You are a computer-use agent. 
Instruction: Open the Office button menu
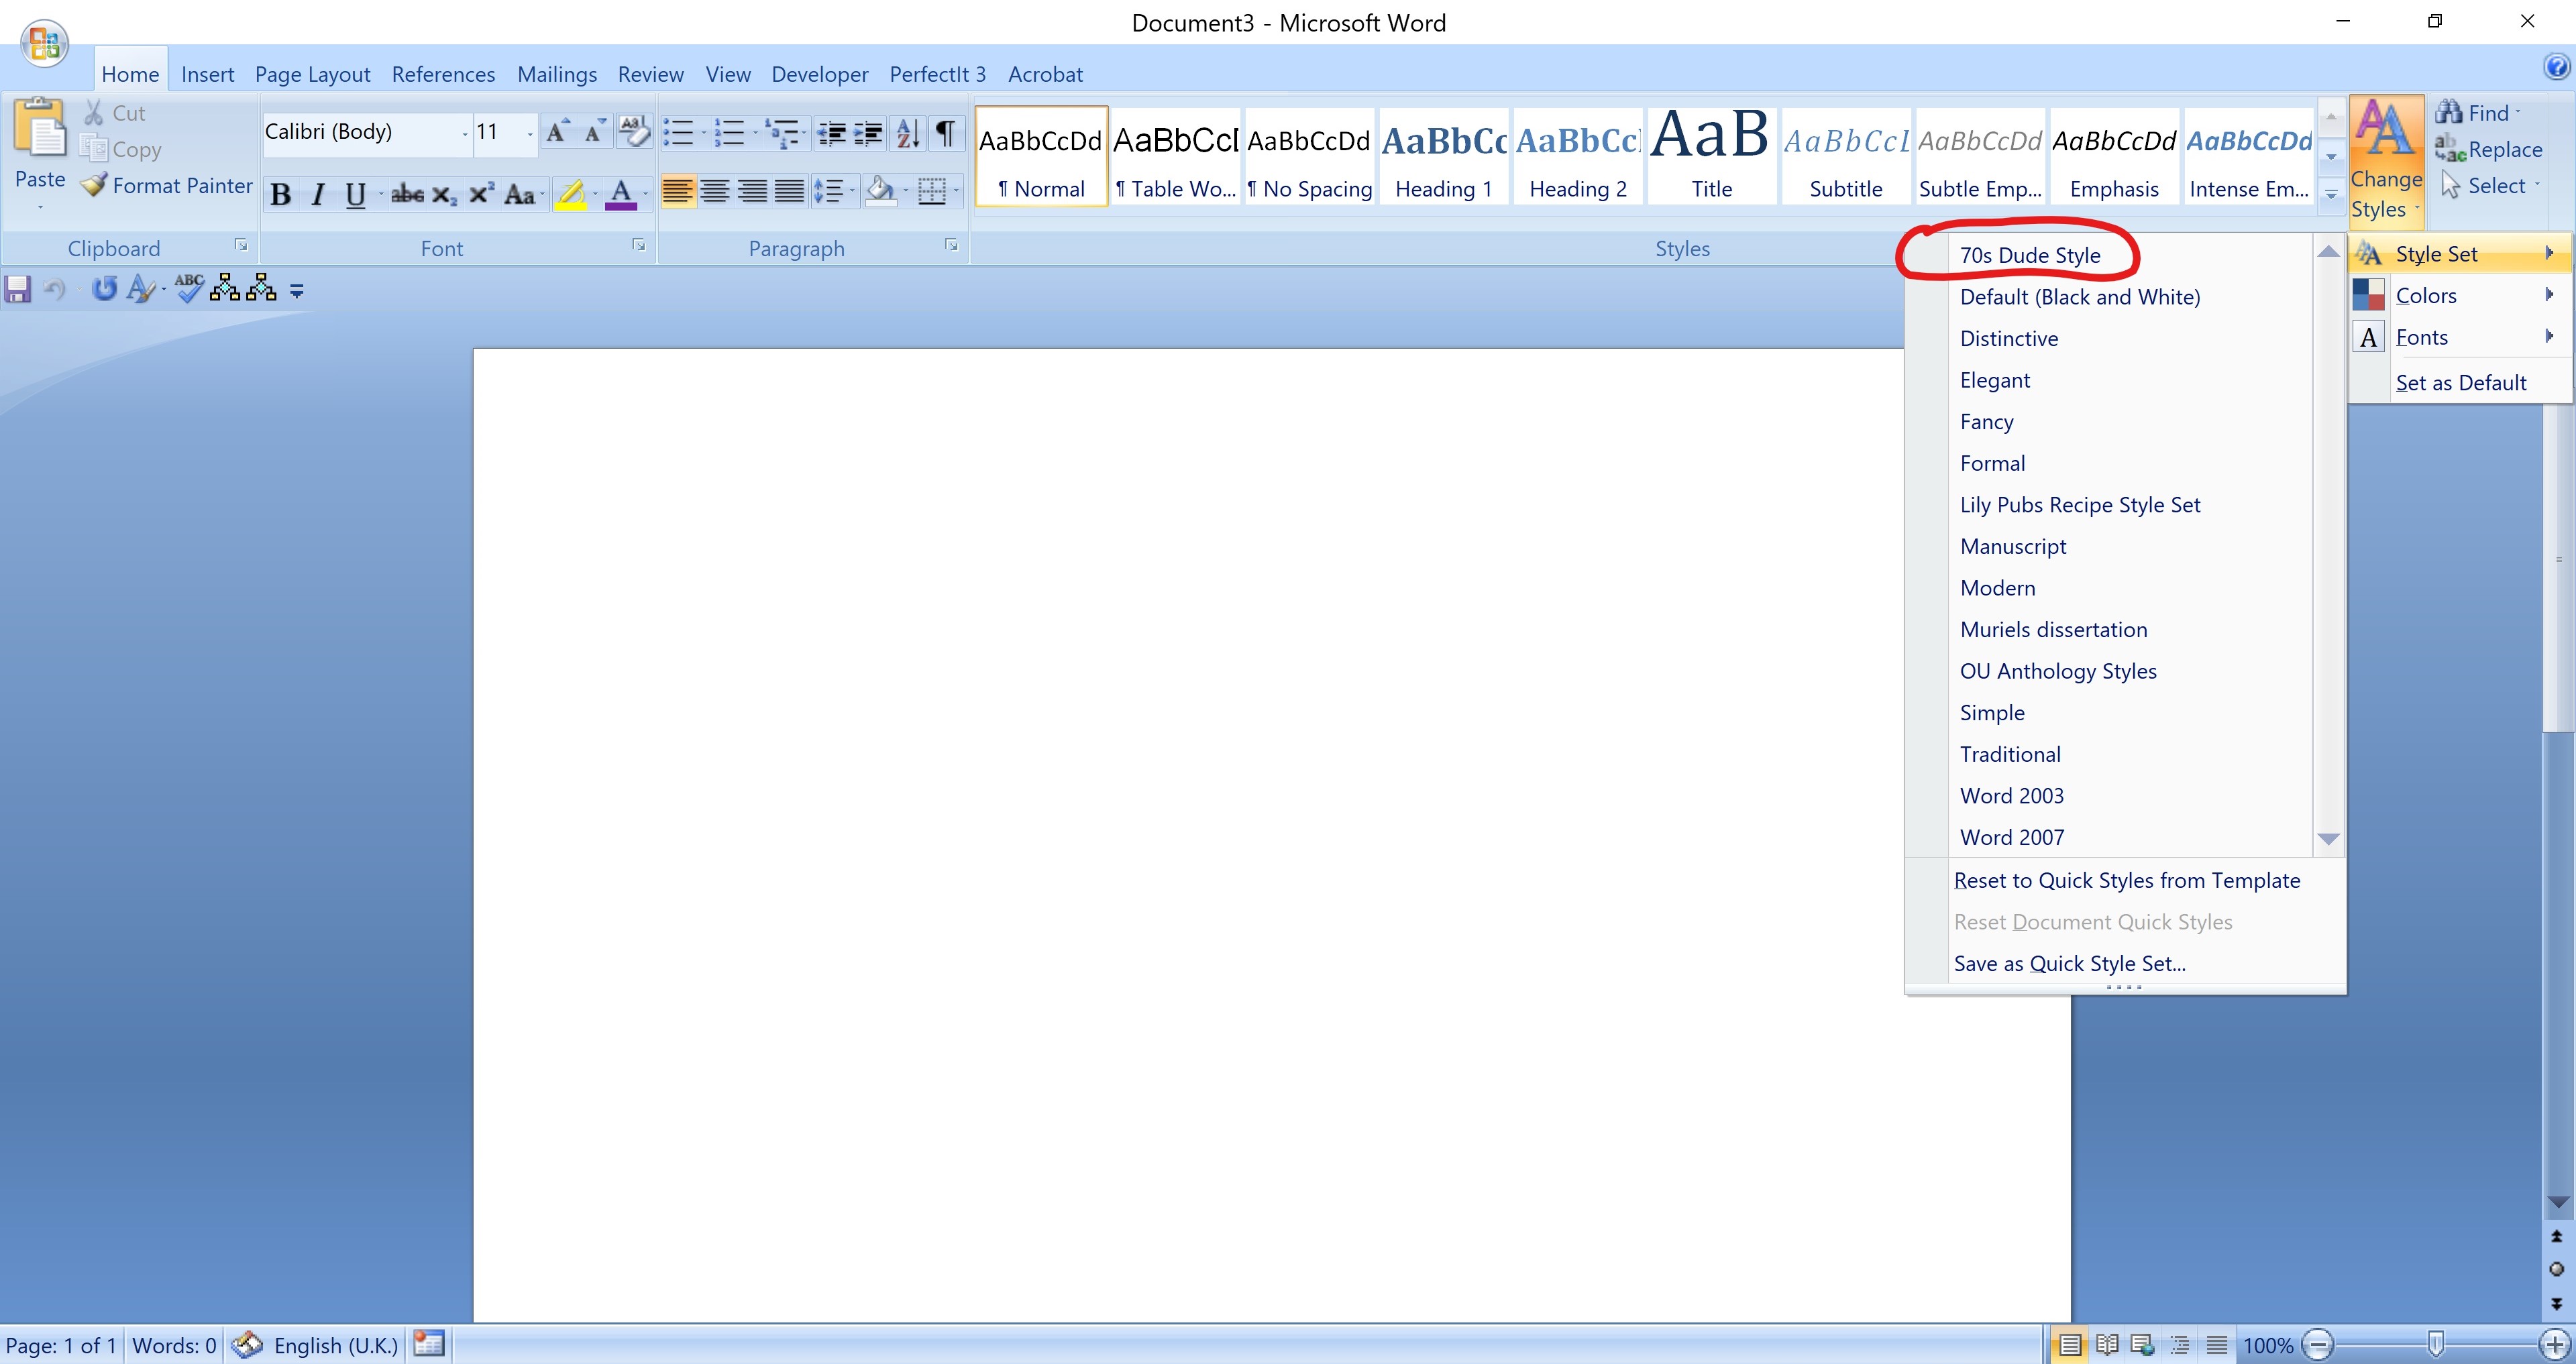(44, 42)
